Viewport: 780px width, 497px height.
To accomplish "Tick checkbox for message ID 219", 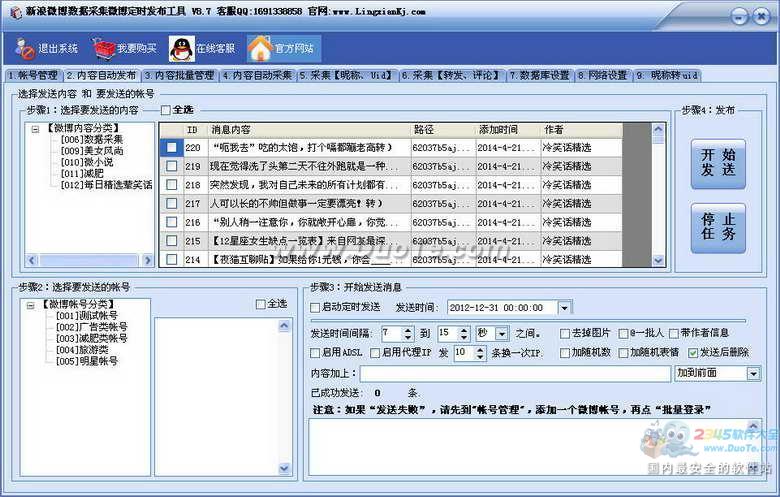I will [172, 166].
